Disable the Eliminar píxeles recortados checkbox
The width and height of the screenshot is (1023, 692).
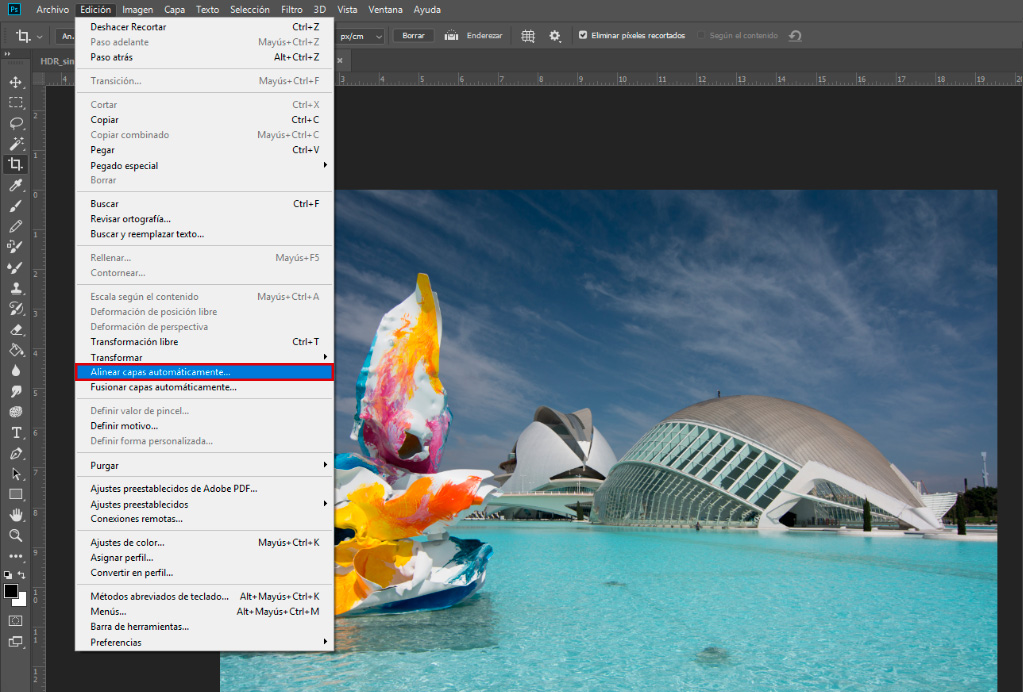coord(582,33)
